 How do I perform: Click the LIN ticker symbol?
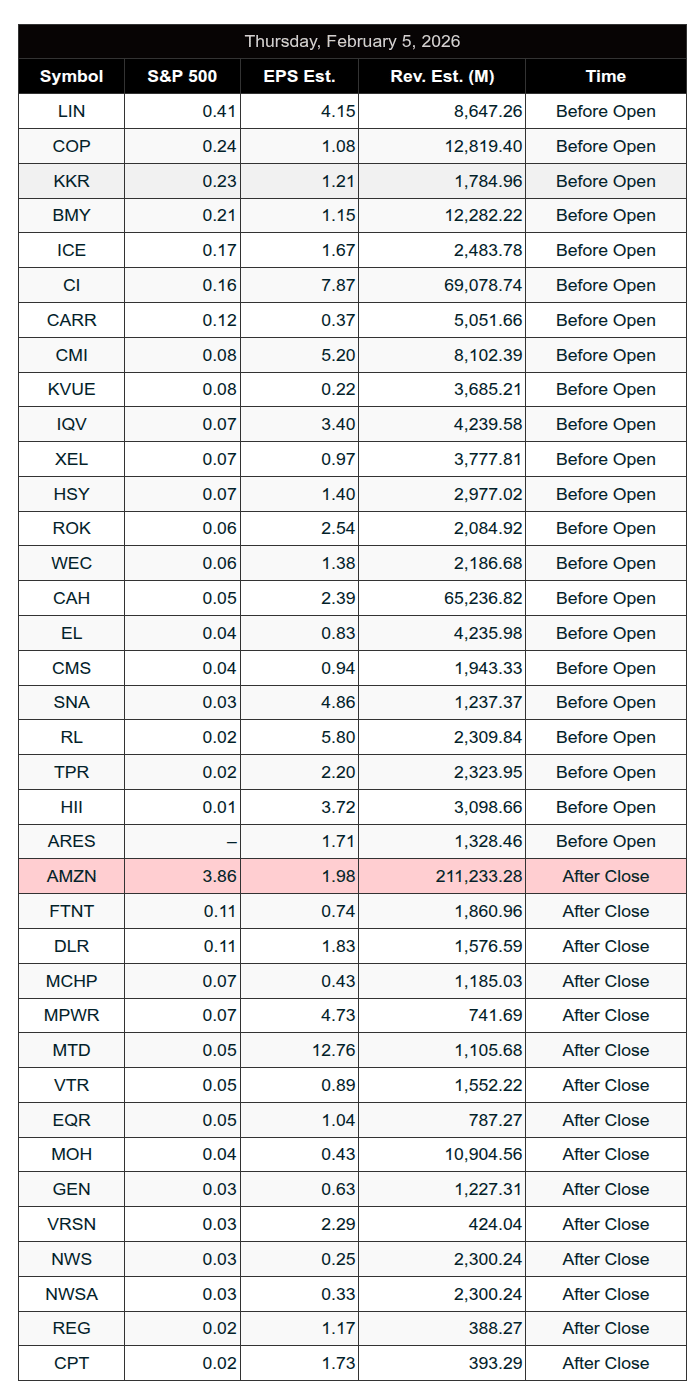tap(71, 111)
